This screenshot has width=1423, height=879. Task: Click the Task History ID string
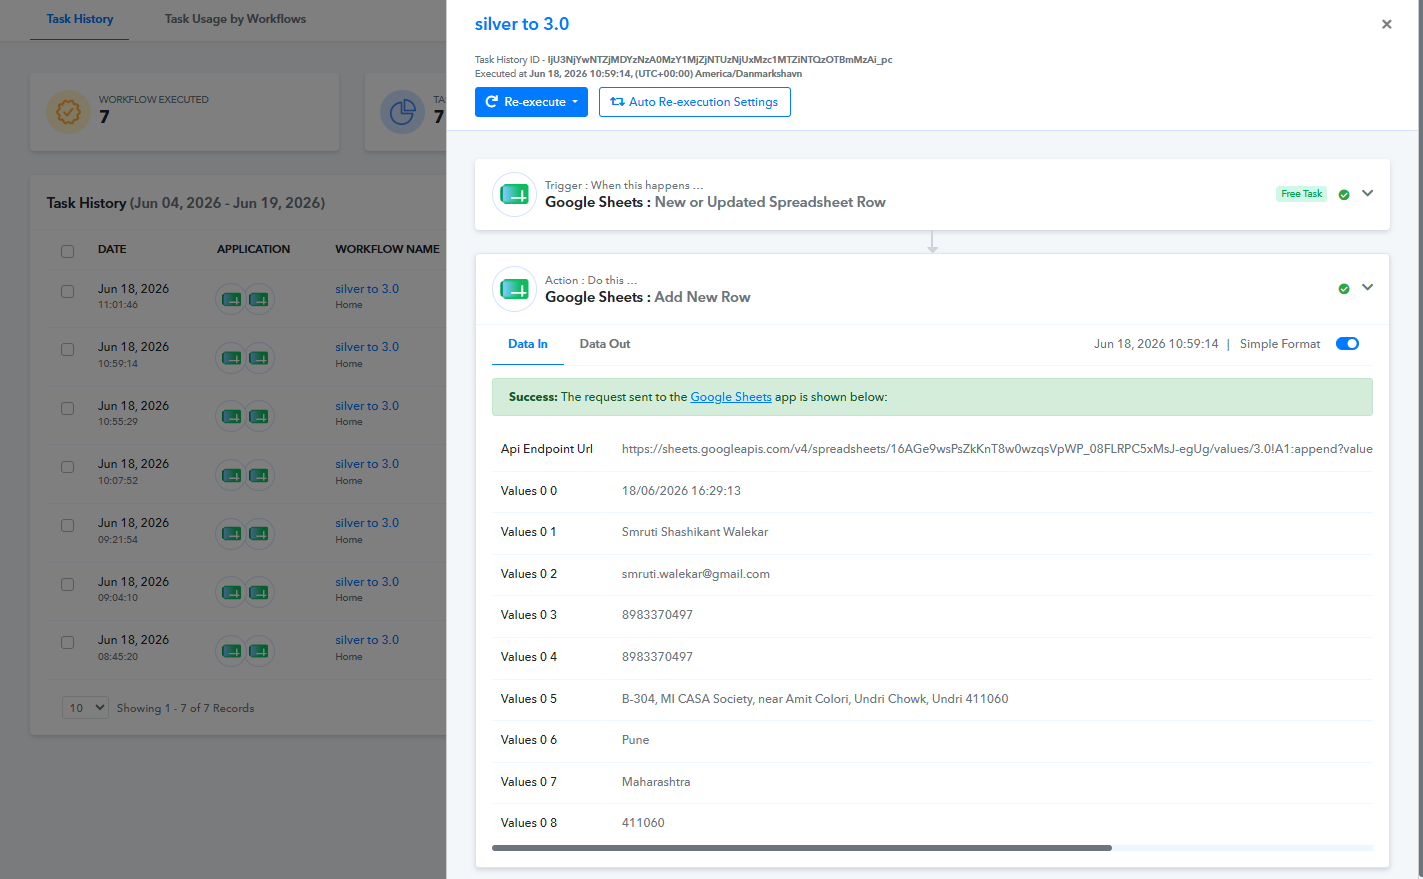coord(720,60)
